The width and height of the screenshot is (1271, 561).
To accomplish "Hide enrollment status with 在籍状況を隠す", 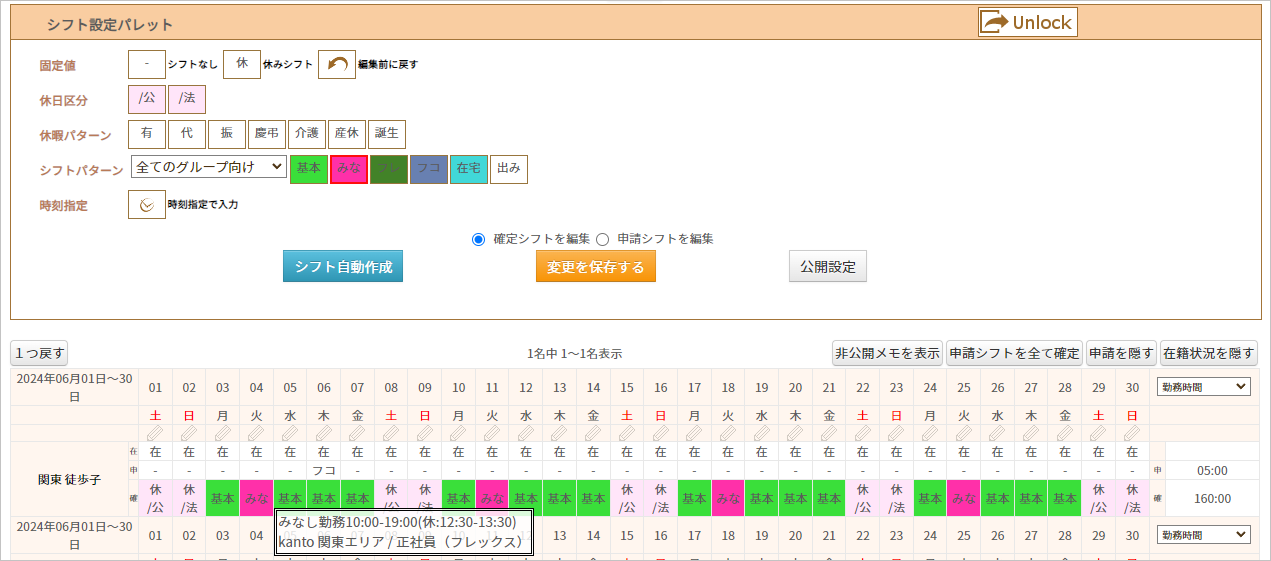I will coord(1208,353).
